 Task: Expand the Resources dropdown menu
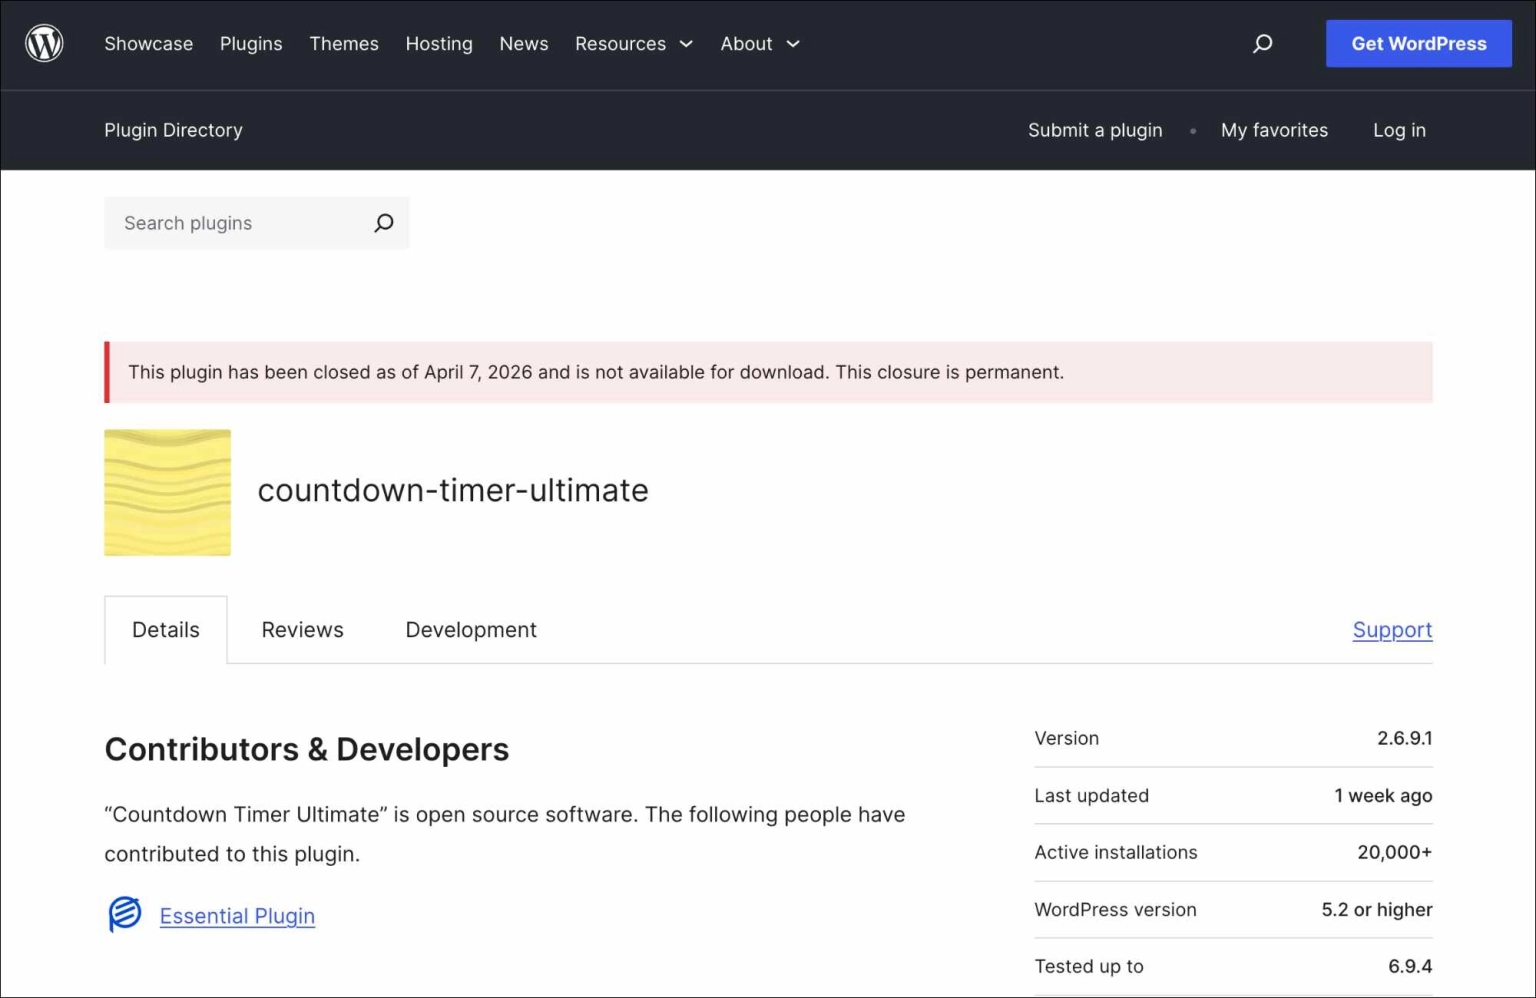[x=634, y=43]
